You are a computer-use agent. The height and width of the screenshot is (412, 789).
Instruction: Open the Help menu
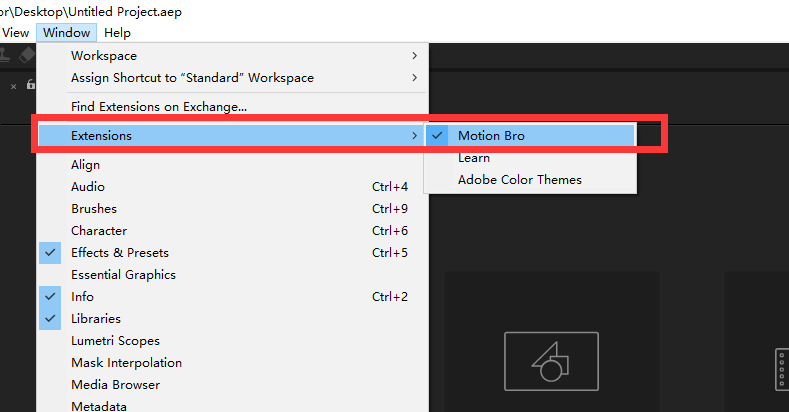(117, 33)
